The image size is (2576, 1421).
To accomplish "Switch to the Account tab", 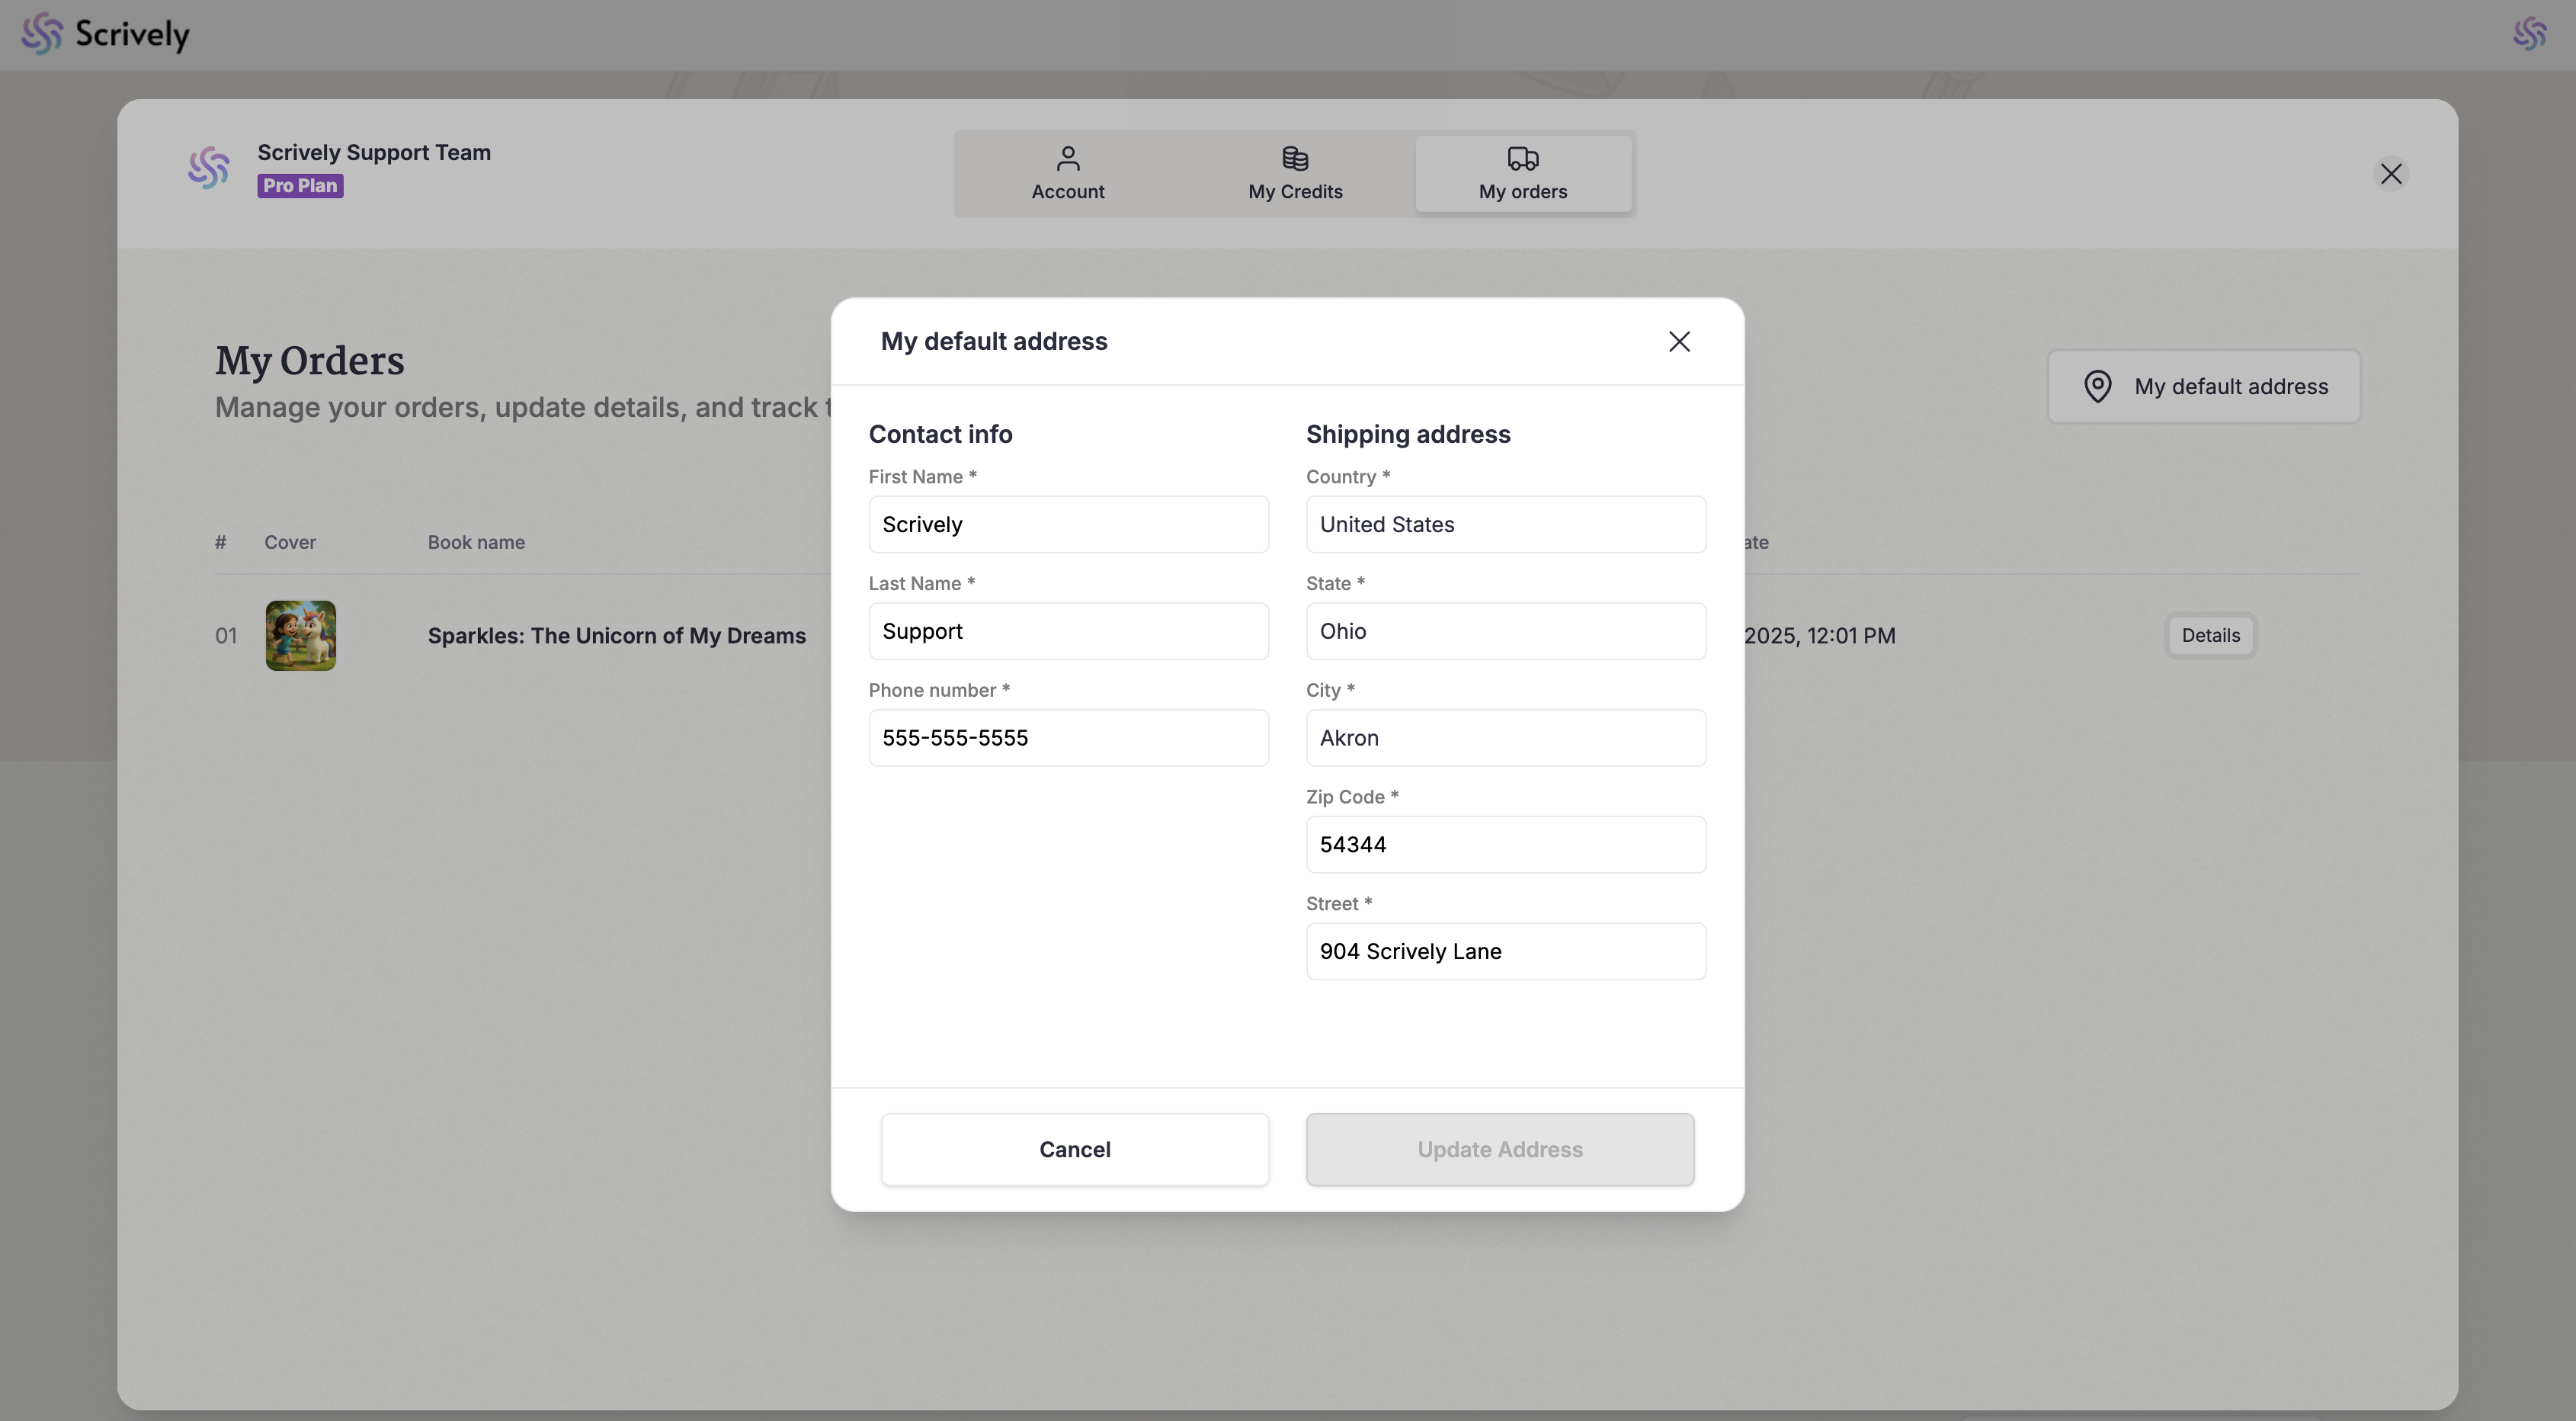I will pyautogui.click(x=1067, y=174).
